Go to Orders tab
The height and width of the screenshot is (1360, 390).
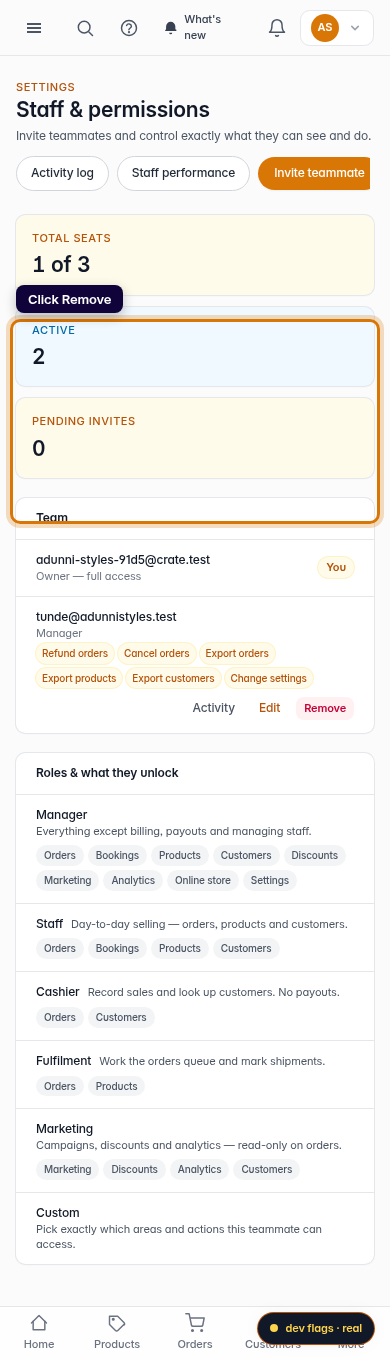[195, 1333]
